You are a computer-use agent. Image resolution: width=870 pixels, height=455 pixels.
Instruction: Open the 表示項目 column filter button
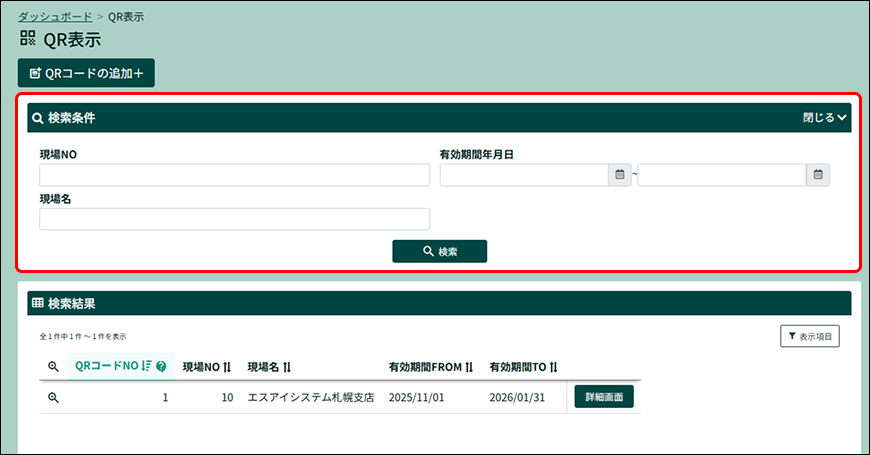point(810,336)
